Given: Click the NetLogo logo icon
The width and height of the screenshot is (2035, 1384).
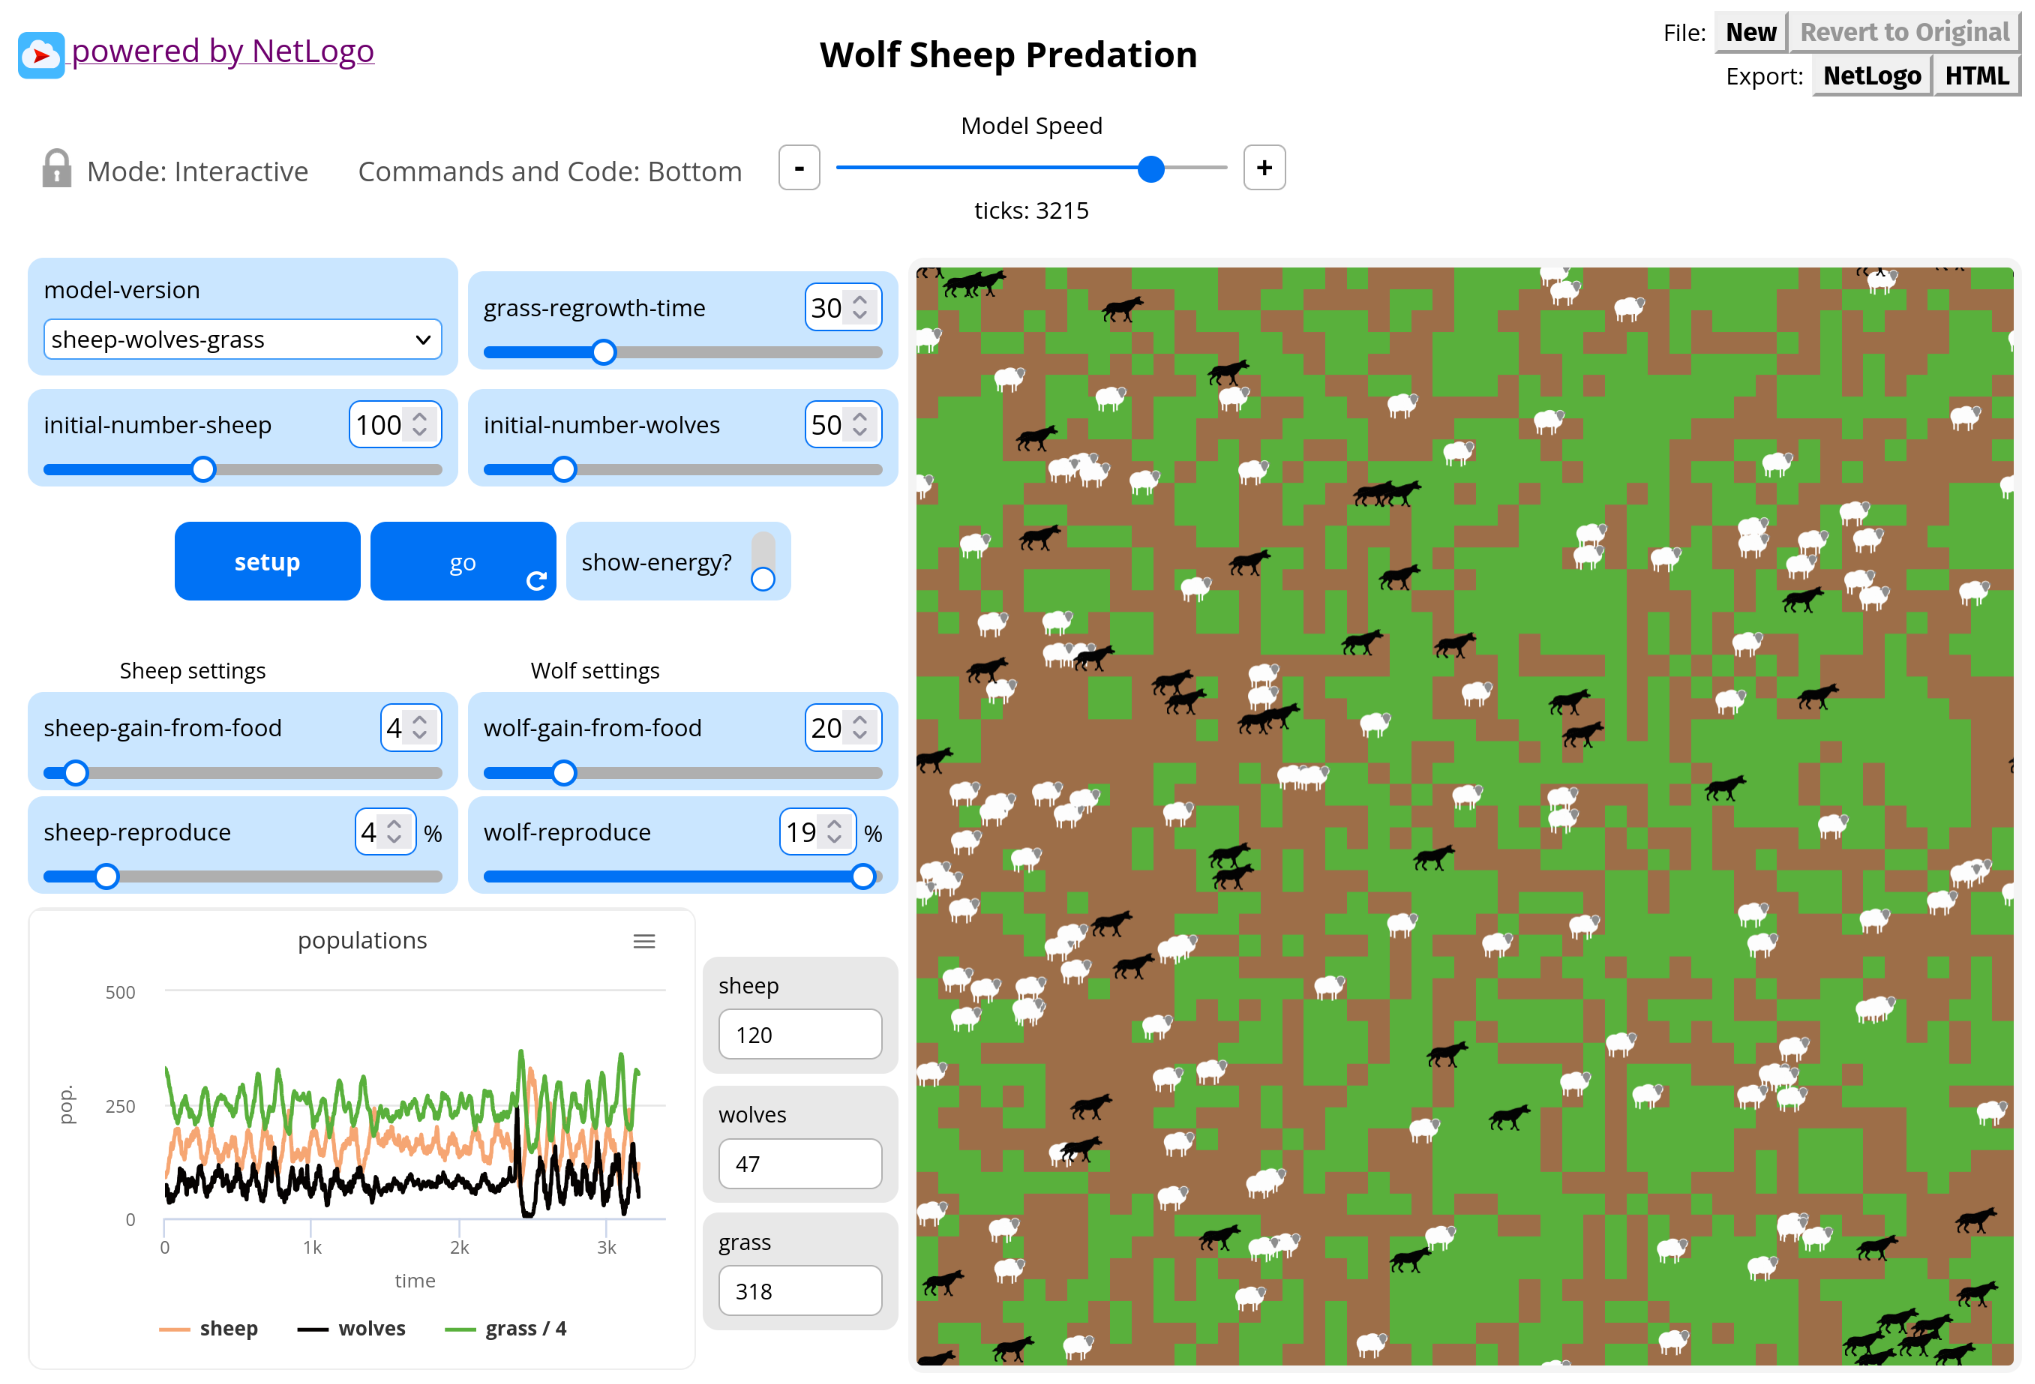Looking at the screenshot, I should 41,54.
